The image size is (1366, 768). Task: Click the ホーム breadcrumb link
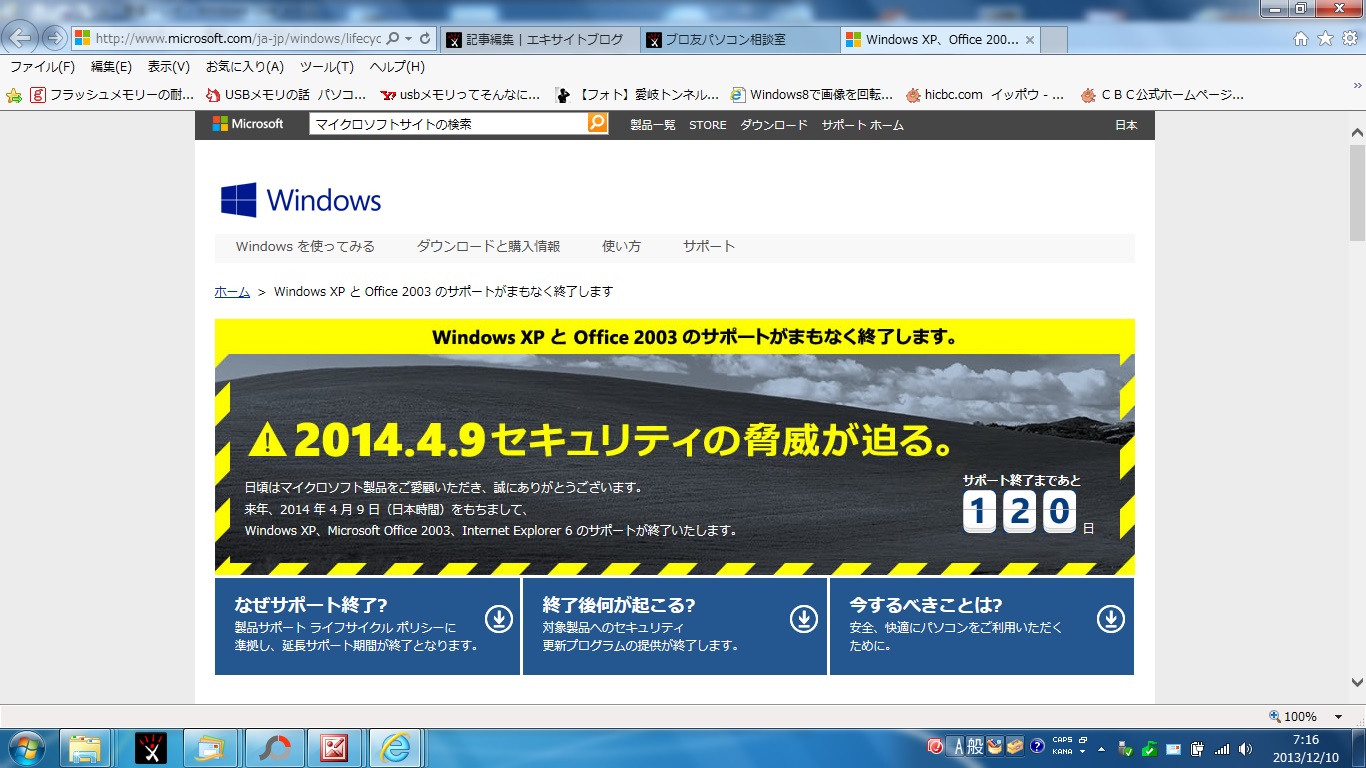(232, 292)
